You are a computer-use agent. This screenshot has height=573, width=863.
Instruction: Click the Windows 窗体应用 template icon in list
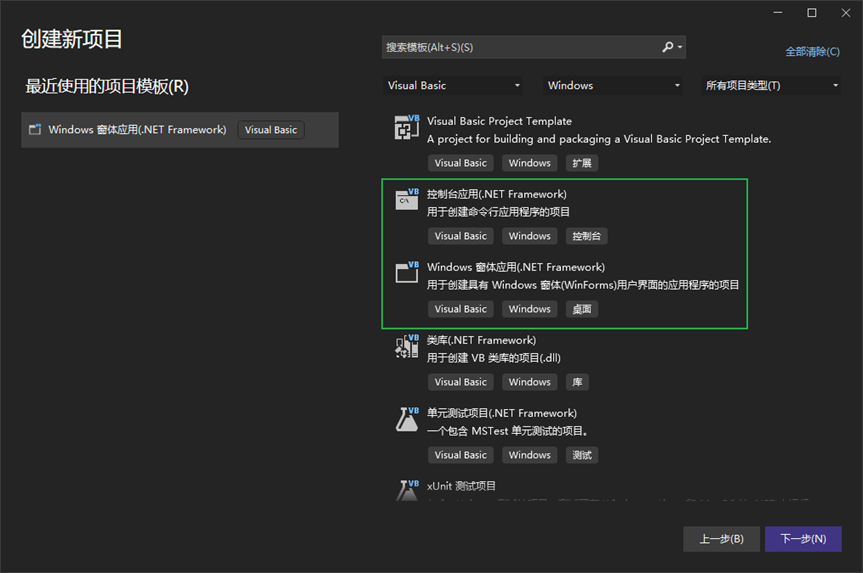tap(407, 272)
